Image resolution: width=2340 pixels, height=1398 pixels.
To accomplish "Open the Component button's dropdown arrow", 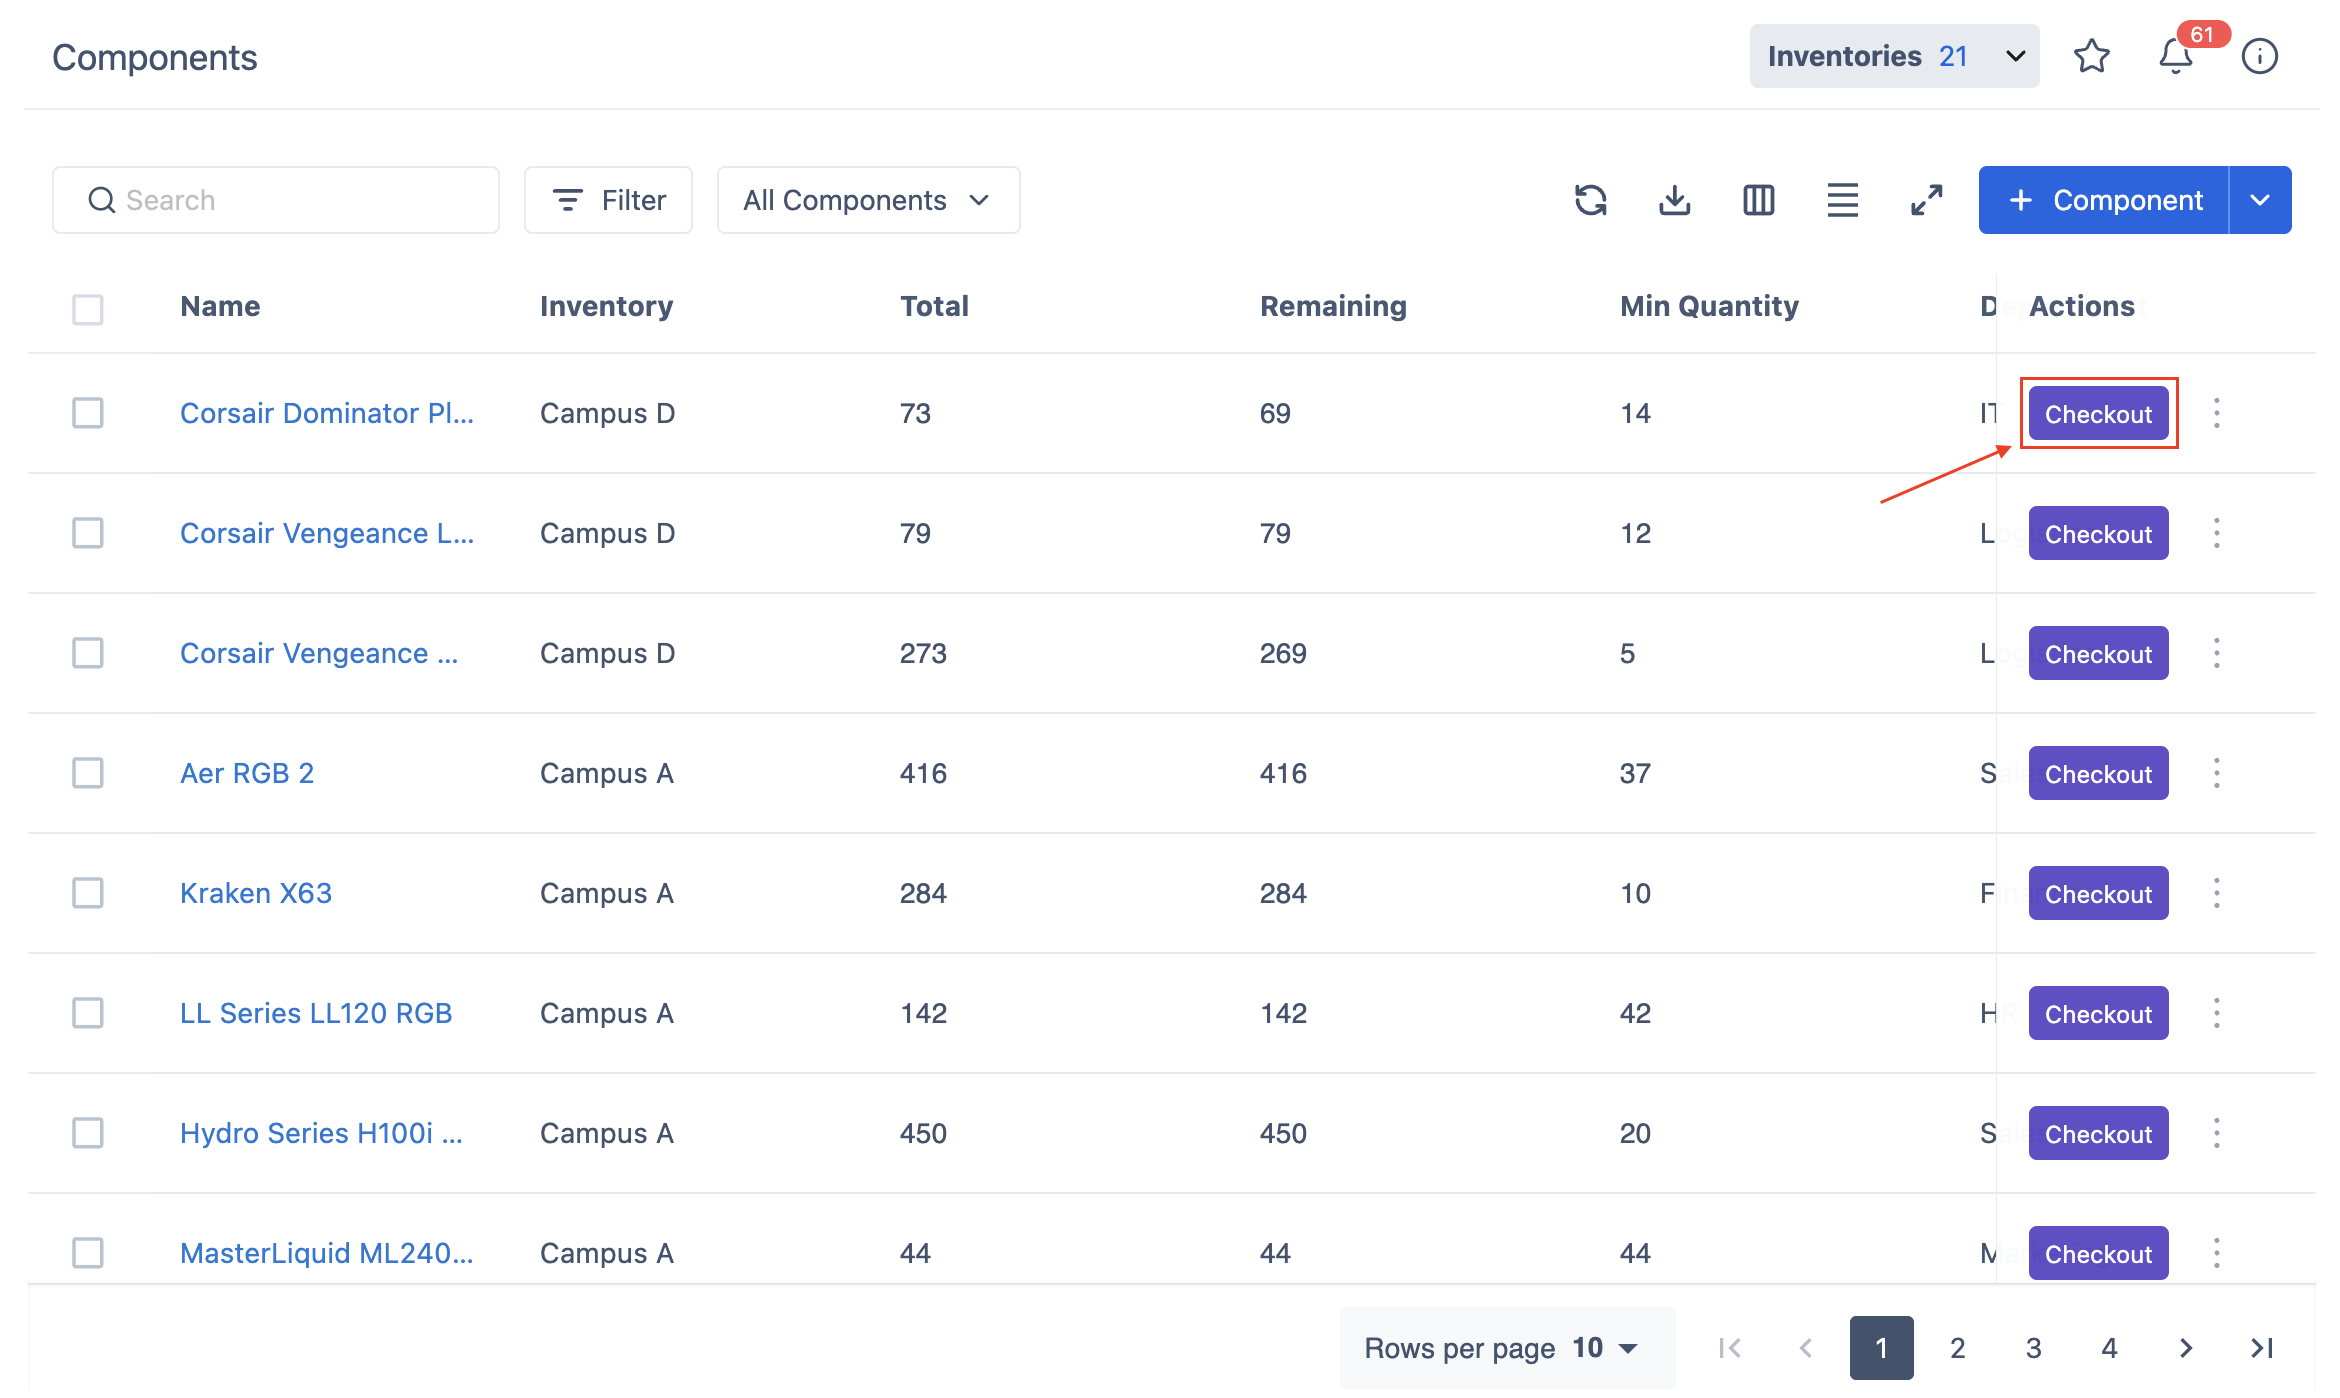I will [2261, 200].
